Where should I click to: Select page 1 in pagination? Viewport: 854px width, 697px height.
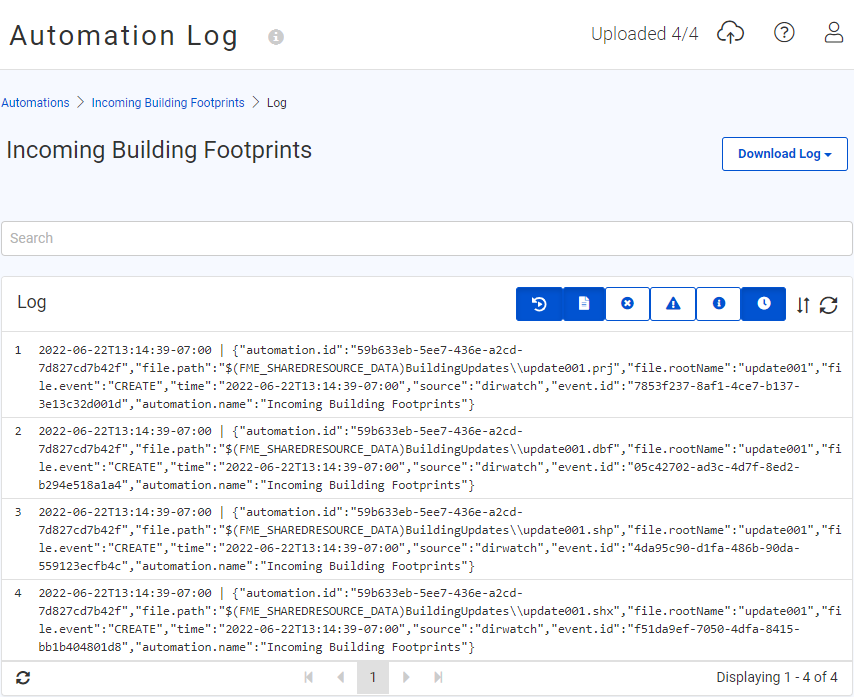(373, 677)
